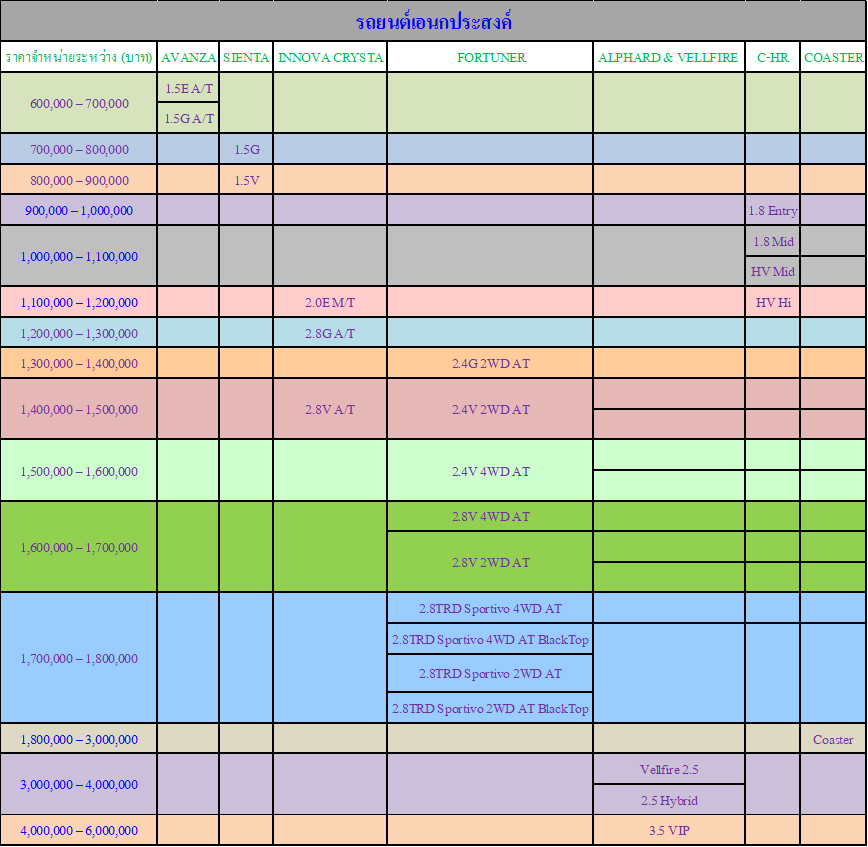This screenshot has width=868, height=847.
Task: Select the Fortuner 2.8V 2WD AT cell
Action: (x=490, y=562)
